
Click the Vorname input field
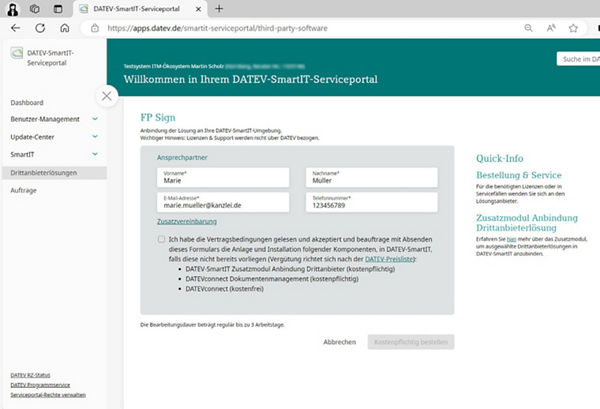tap(222, 181)
